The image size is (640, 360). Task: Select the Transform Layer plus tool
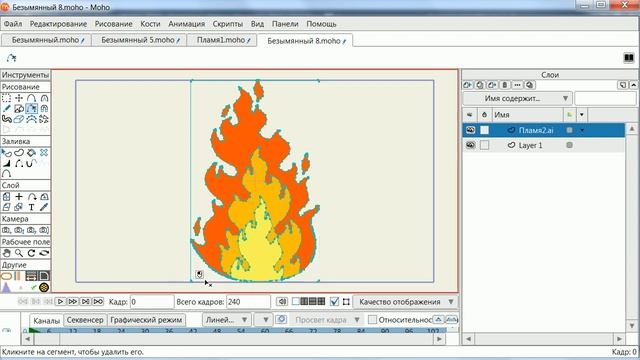19,197
